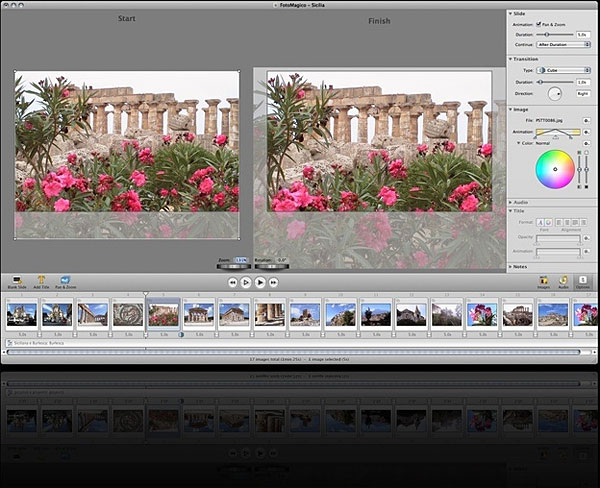Click the Rotation value field
The image size is (600, 488).
click(x=282, y=260)
